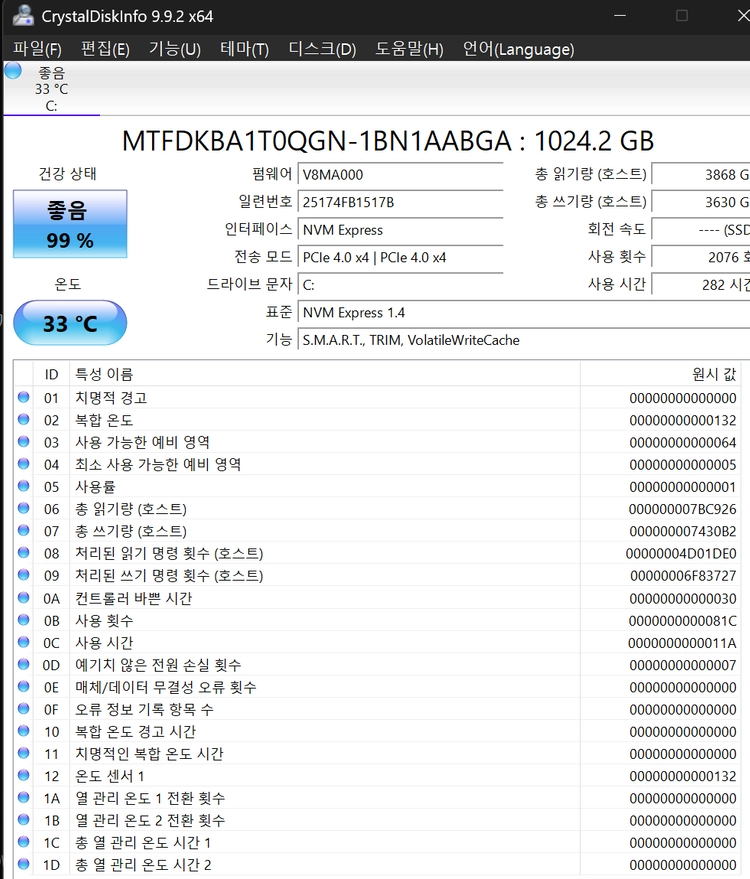The image size is (750, 879).
Task: Click the 33 °C temperature button
Action: [x=70, y=323]
